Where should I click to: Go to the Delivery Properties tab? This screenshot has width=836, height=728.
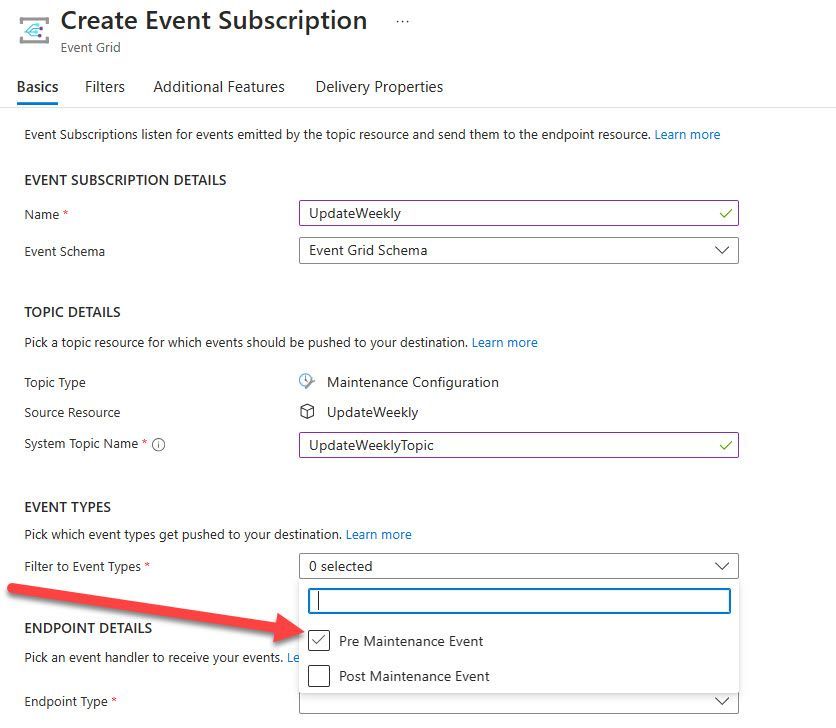(x=379, y=87)
